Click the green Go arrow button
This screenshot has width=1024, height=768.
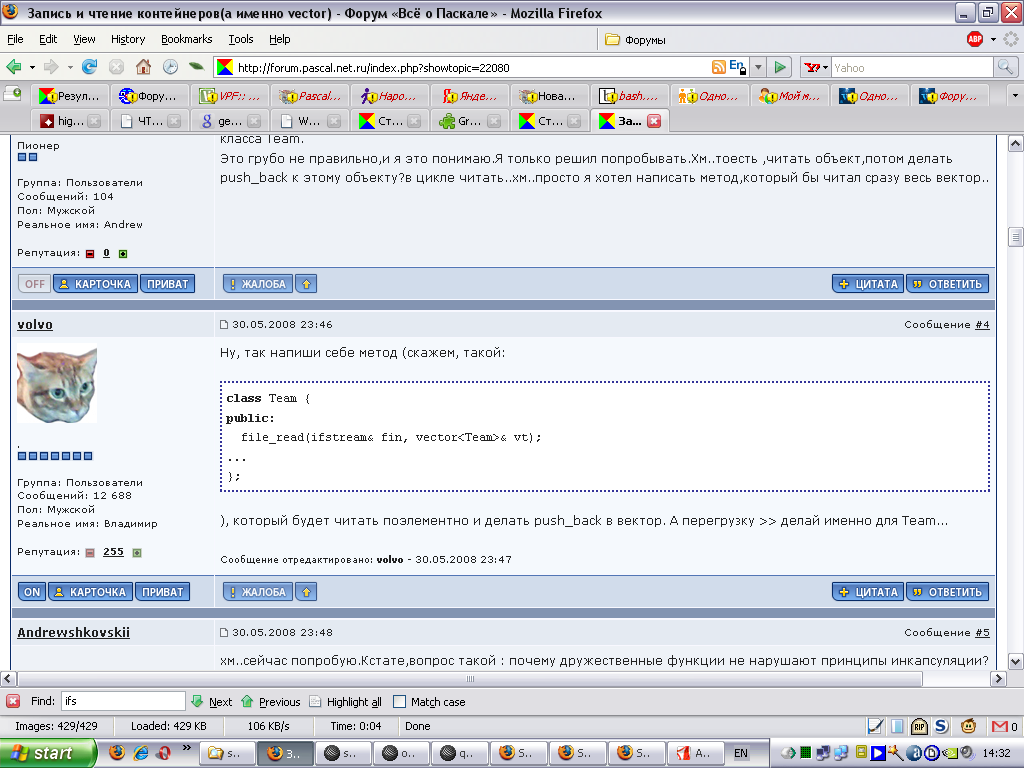tap(781, 67)
